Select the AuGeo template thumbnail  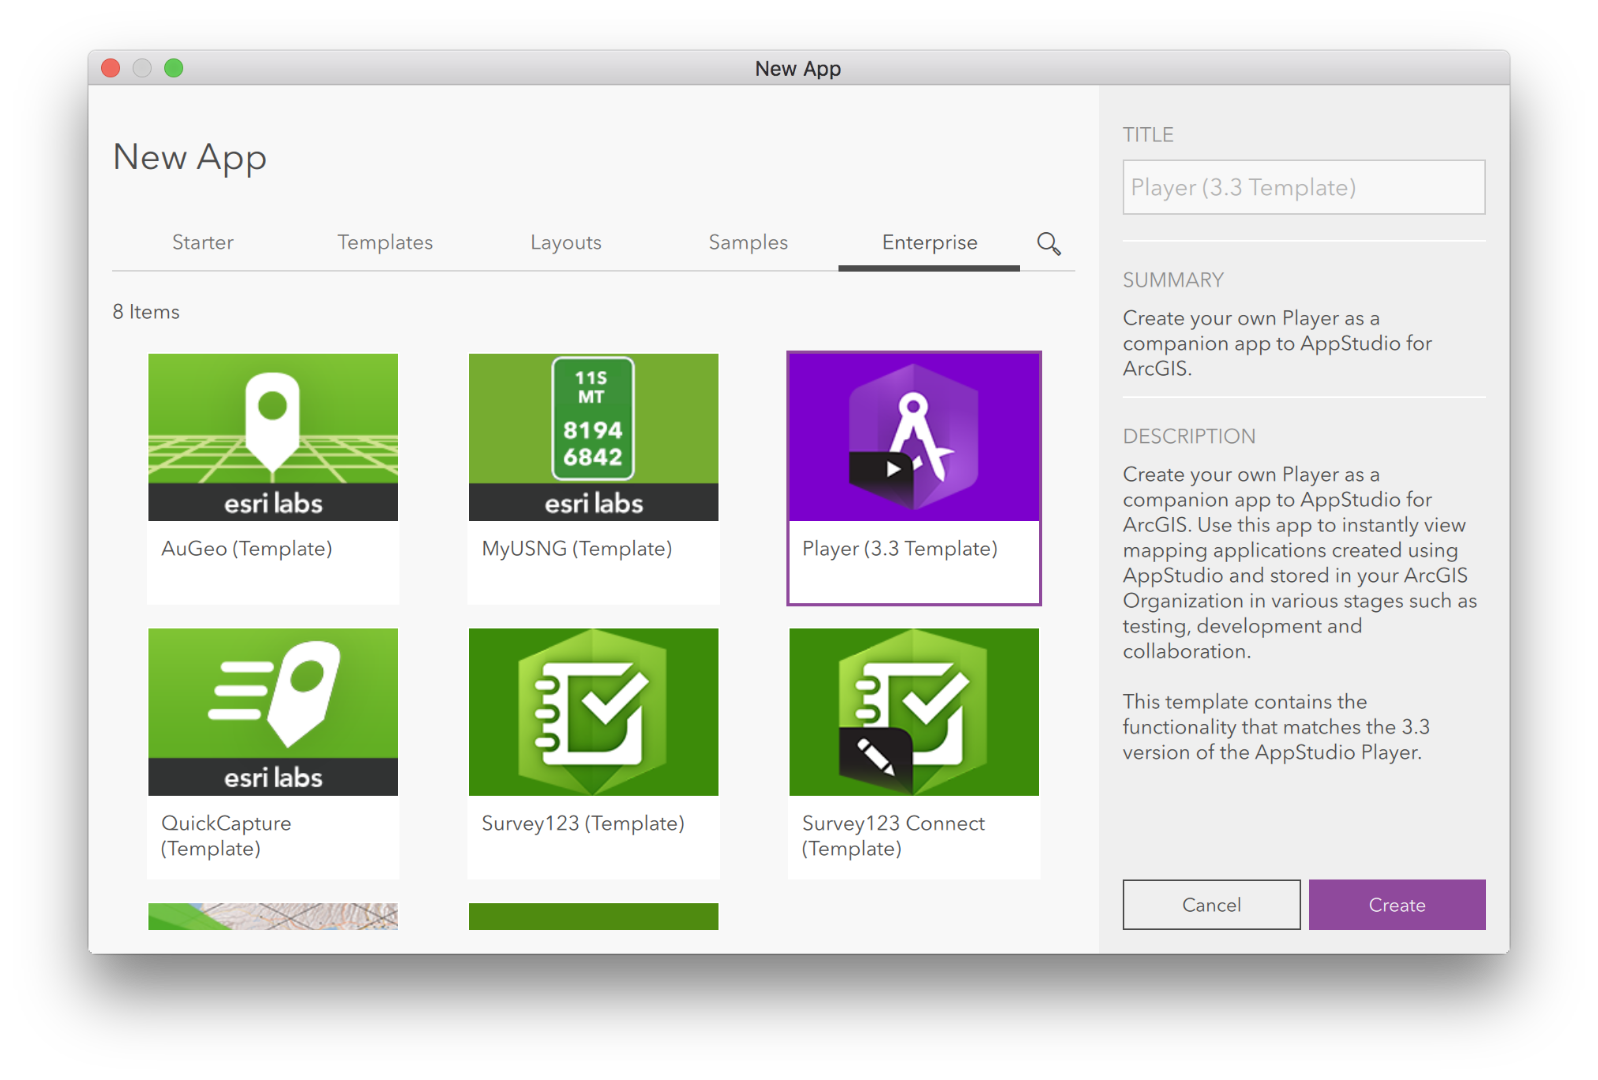coord(273,437)
